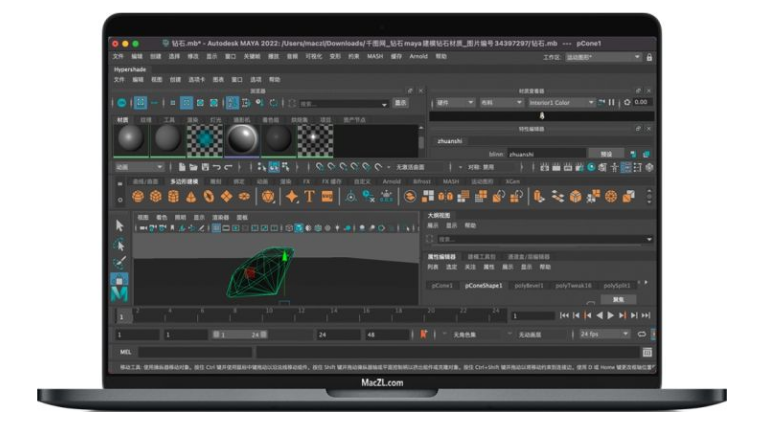Toggle the second magnet snap-to-curve icon

tap(331, 167)
